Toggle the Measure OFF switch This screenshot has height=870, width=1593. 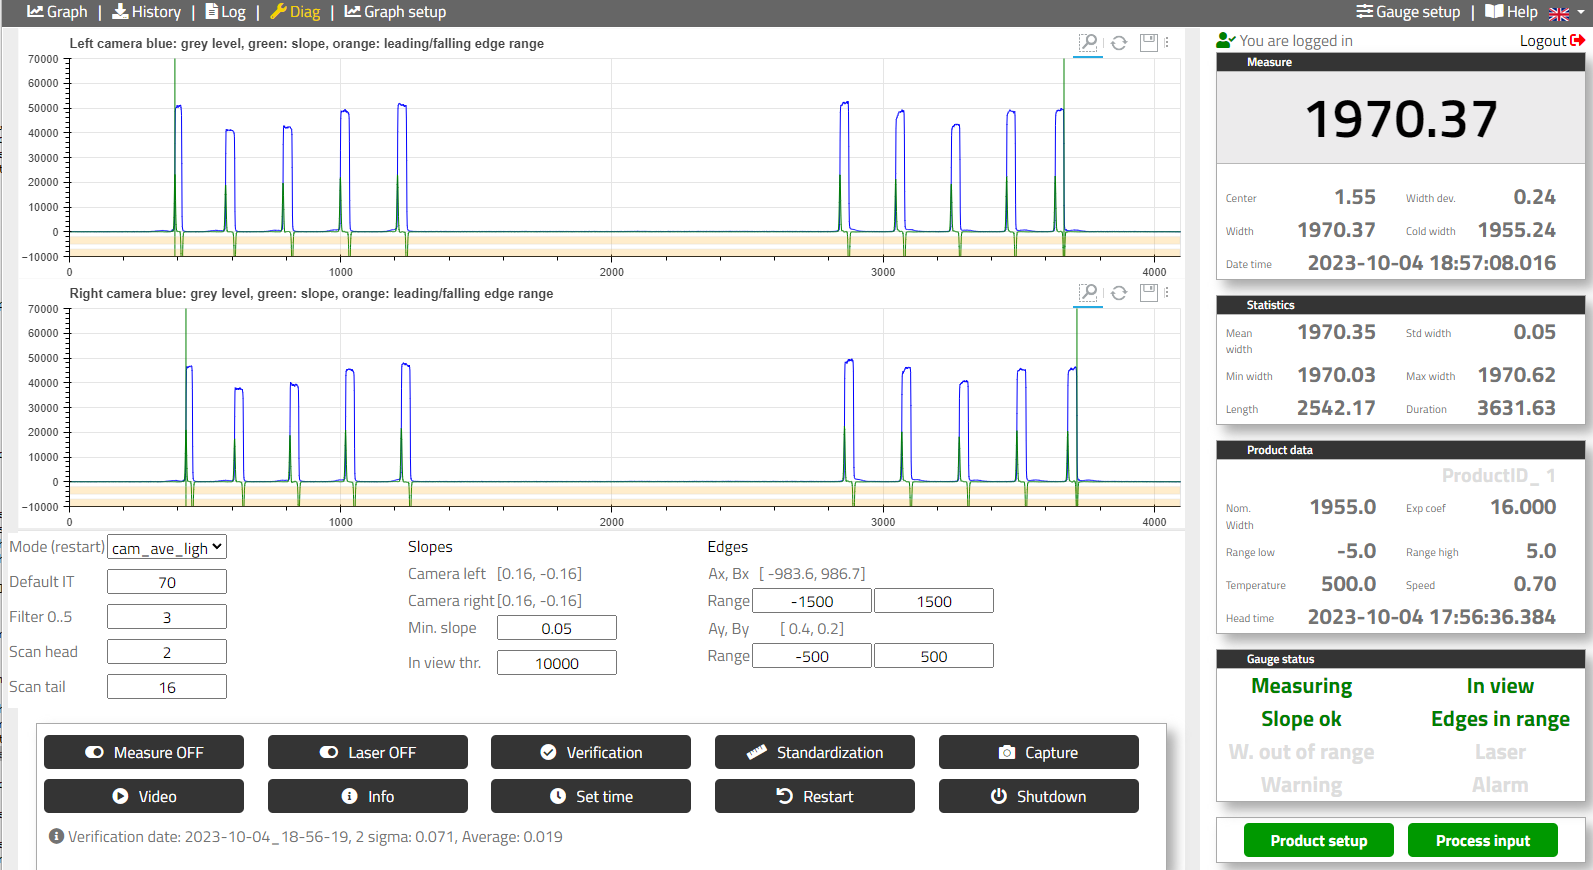click(144, 752)
